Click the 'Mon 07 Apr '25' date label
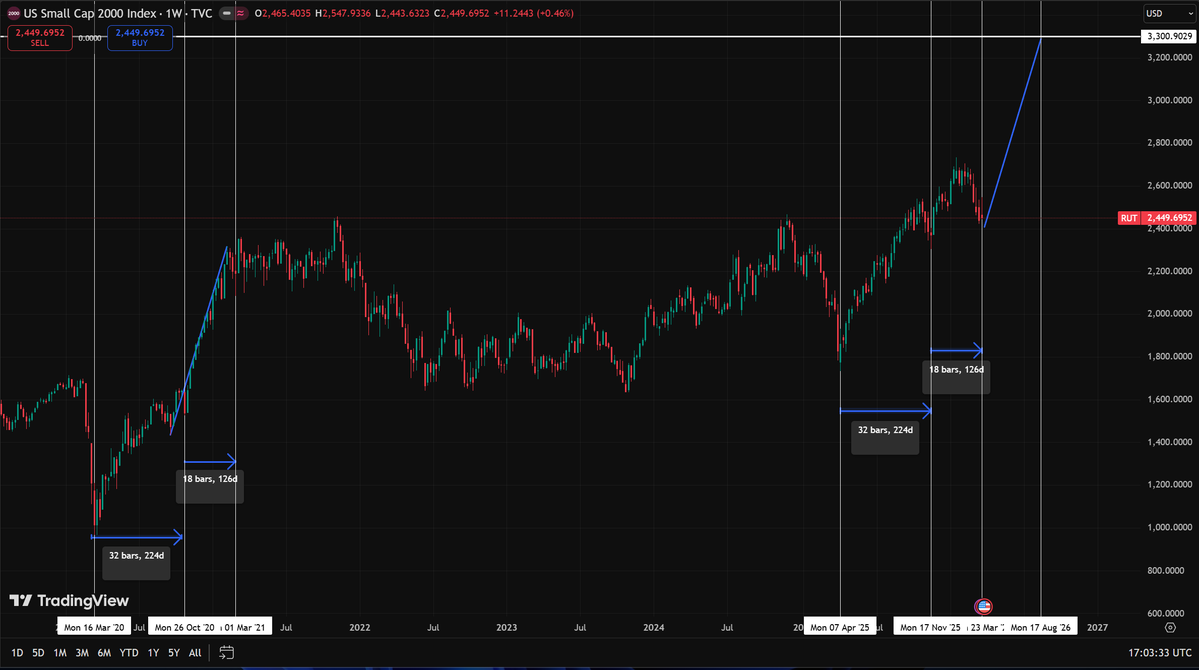 [x=840, y=627]
